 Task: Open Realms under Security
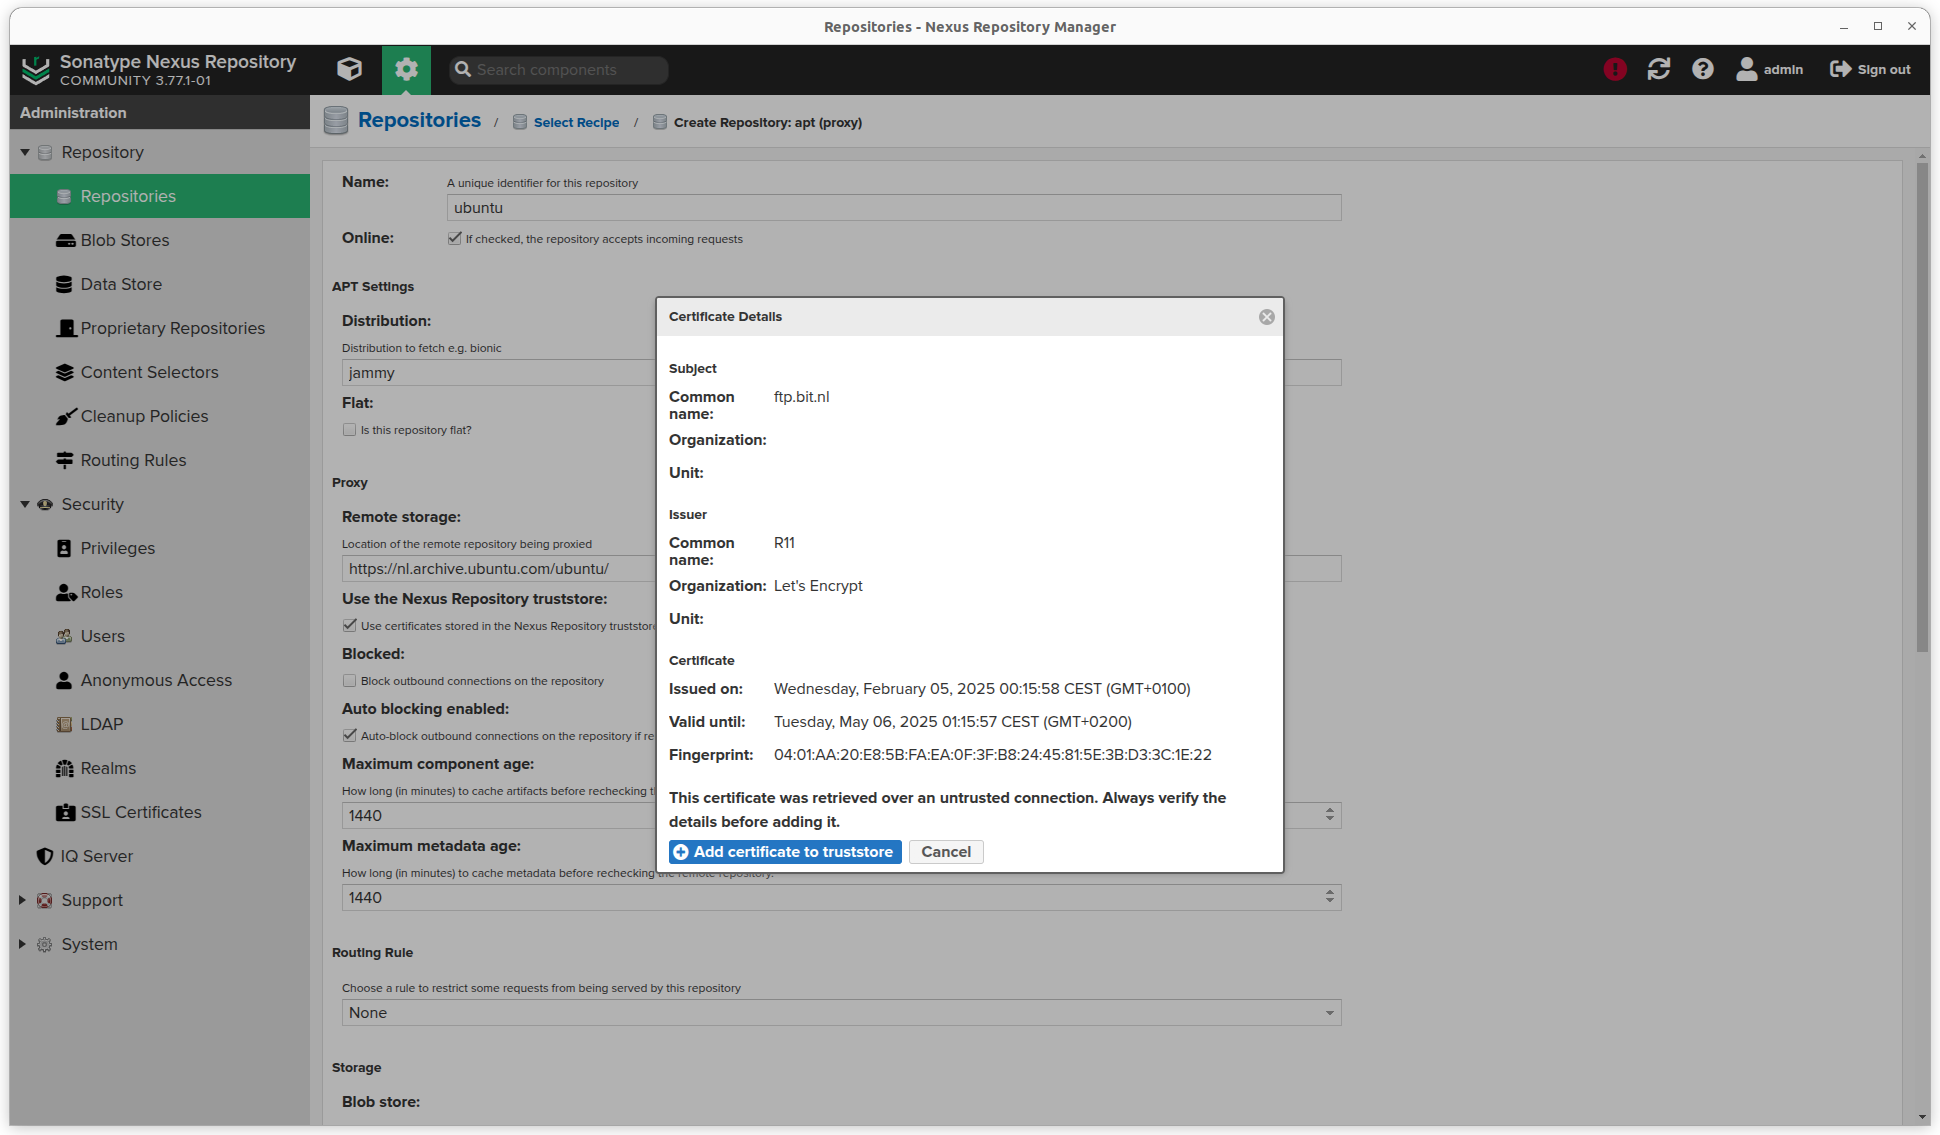pyautogui.click(x=160, y=768)
